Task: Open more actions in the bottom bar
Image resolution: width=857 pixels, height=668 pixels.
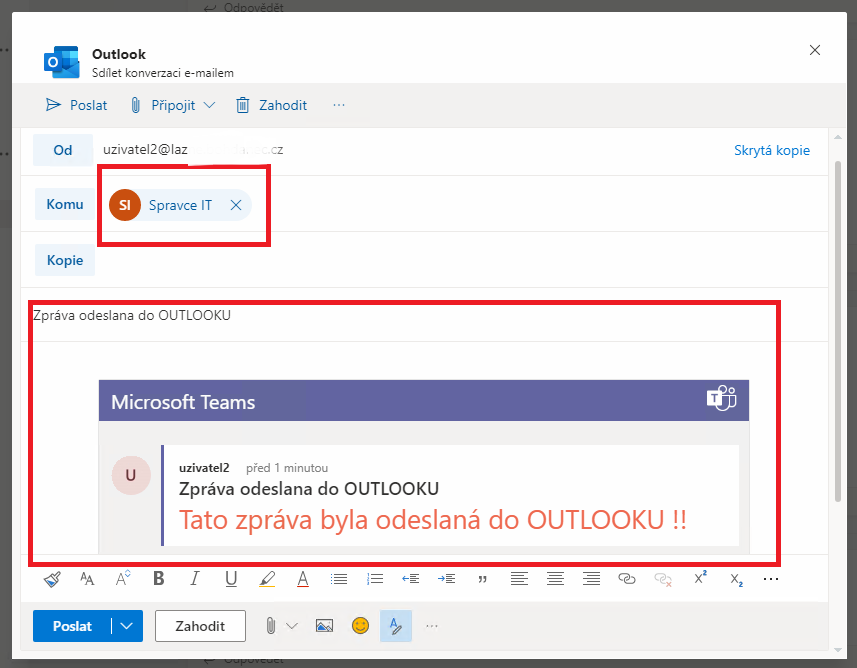Action: click(432, 626)
